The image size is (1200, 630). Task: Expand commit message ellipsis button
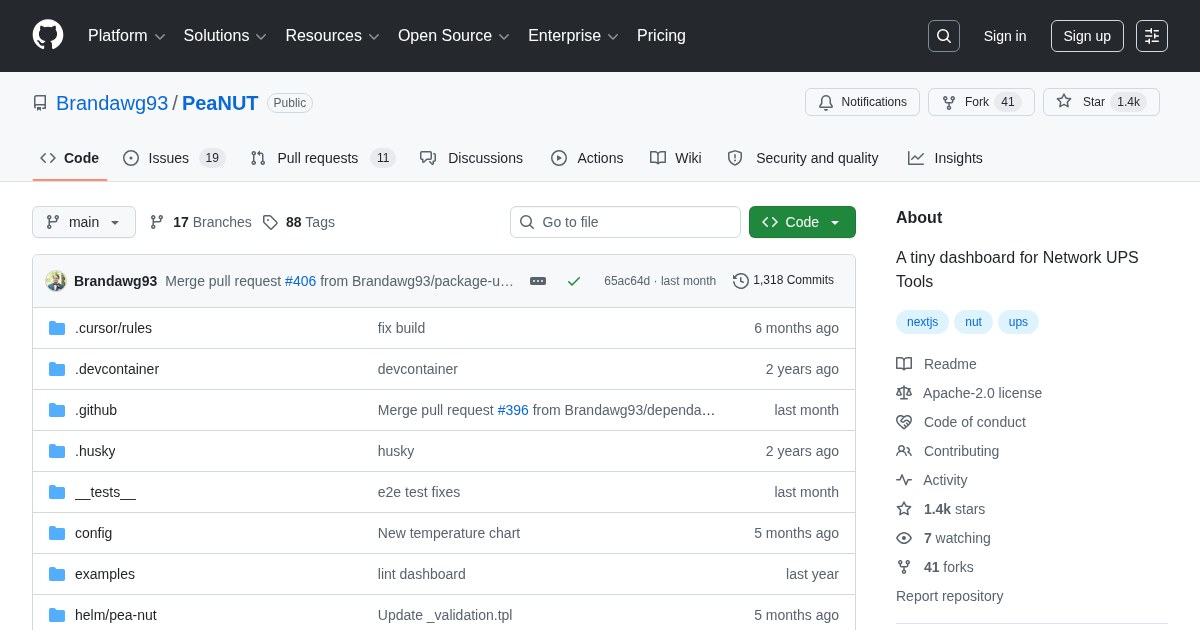pyautogui.click(x=538, y=281)
